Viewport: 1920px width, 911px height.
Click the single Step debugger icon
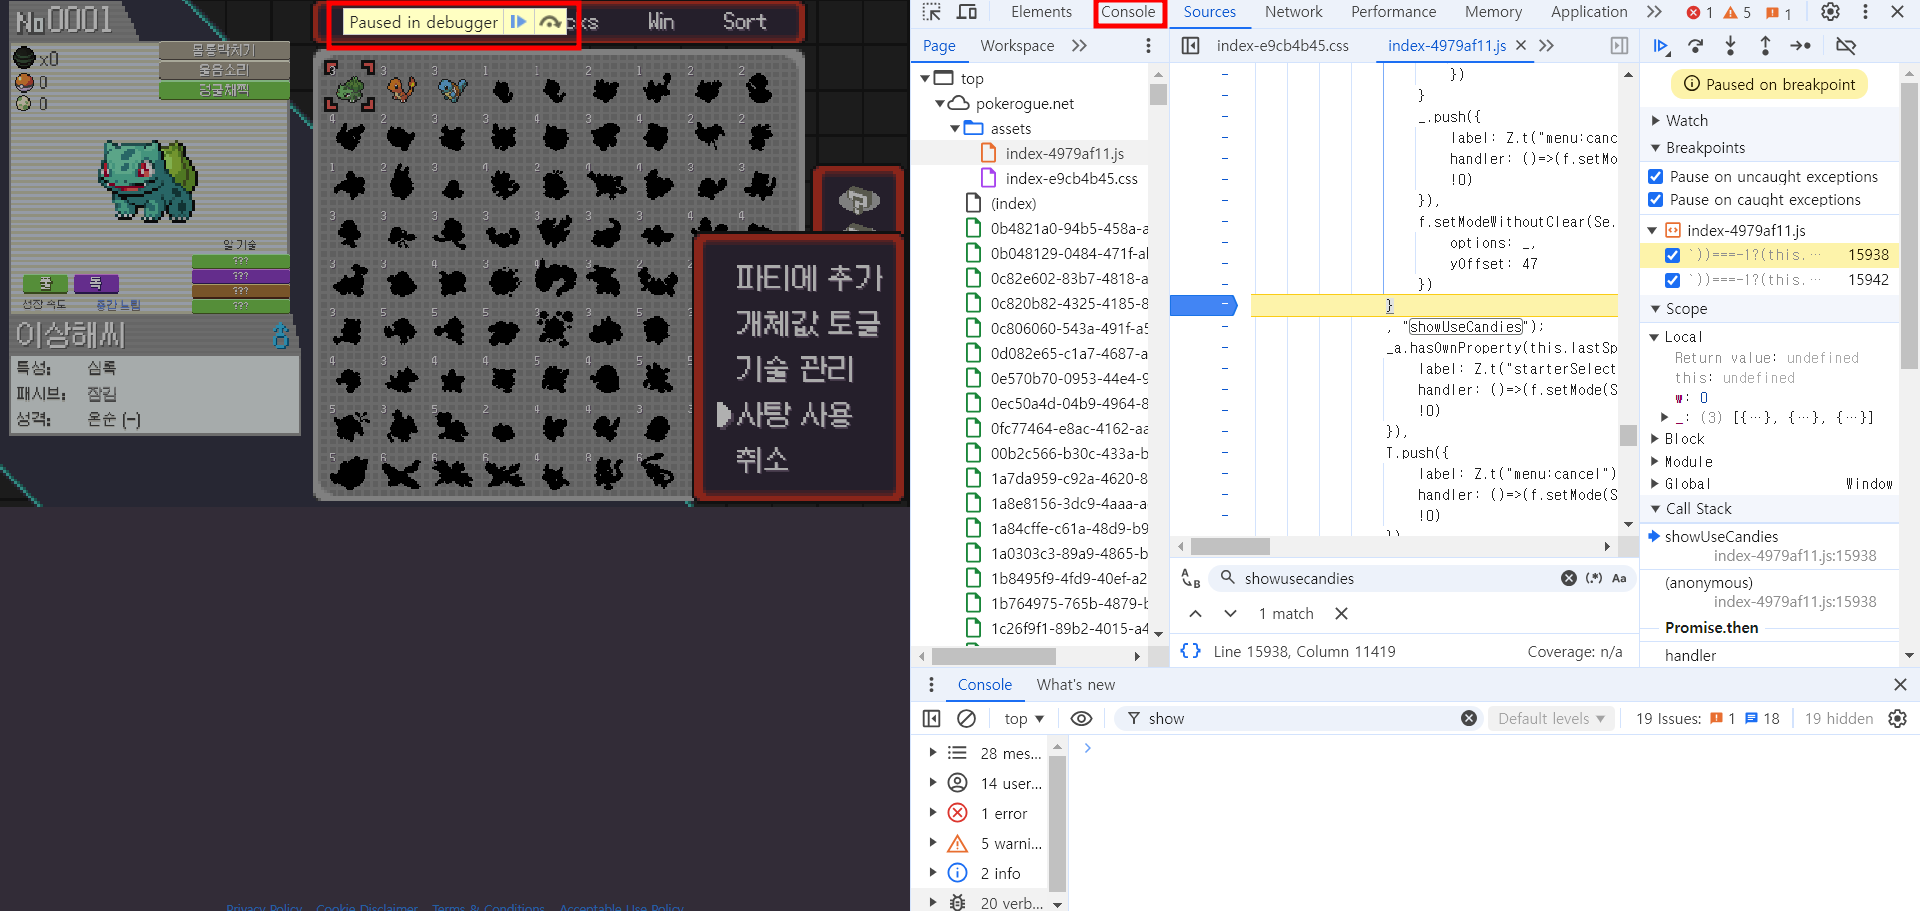[1801, 46]
